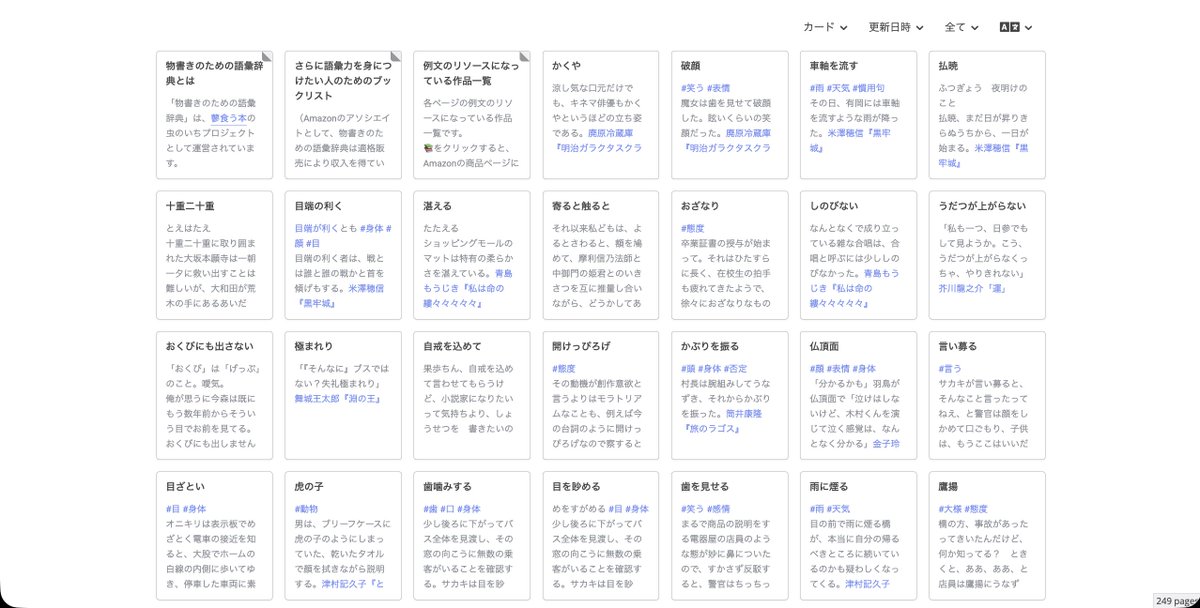Click #言う tag in 言い募る card
The image size is (1200, 608).
(949, 368)
